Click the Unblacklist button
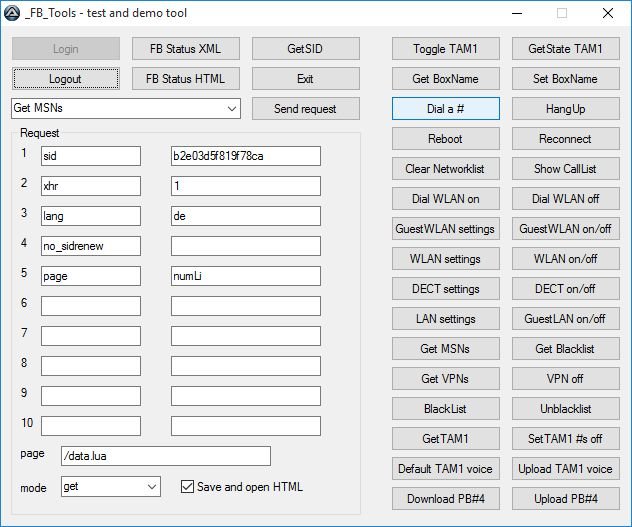This screenshot has height=527, width=632. (566, 408)
